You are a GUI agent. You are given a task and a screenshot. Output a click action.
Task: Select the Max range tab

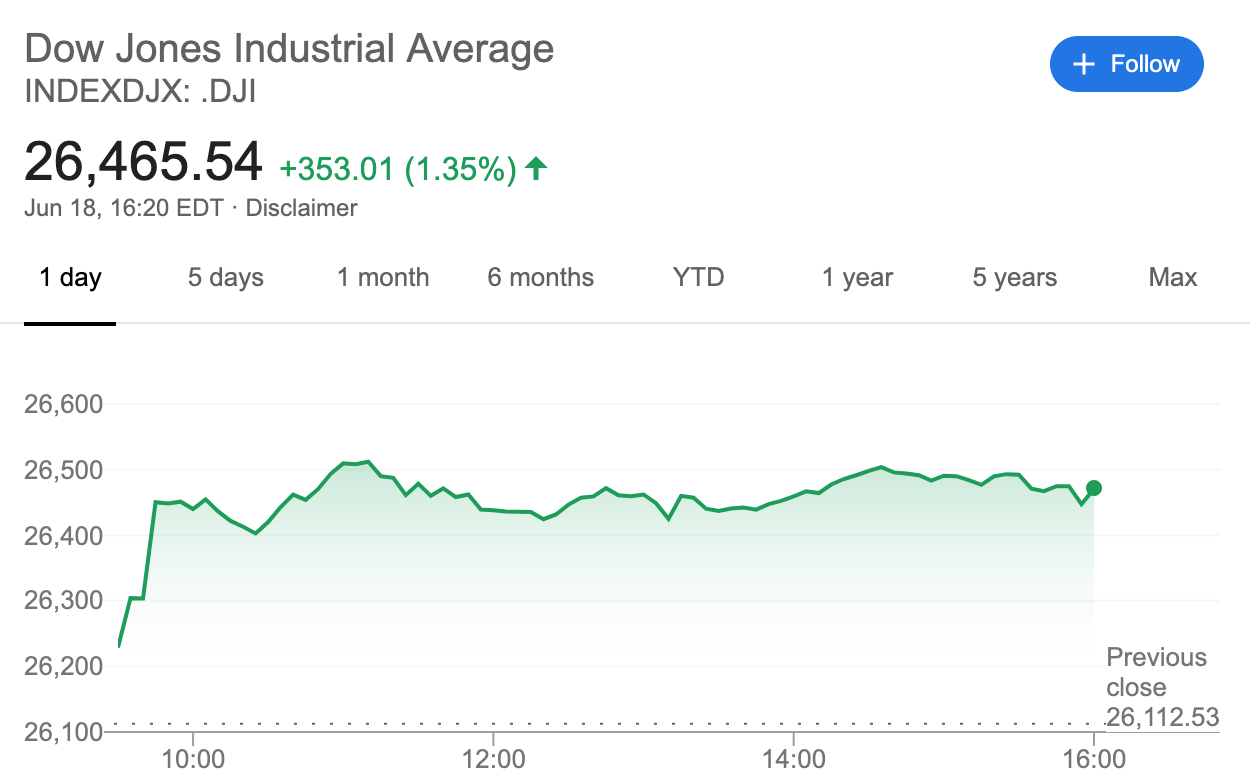(1173, 277)
